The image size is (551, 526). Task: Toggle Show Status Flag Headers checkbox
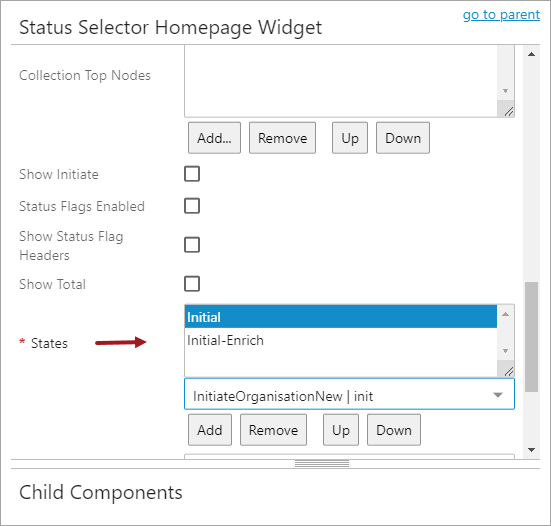point(192,245)
